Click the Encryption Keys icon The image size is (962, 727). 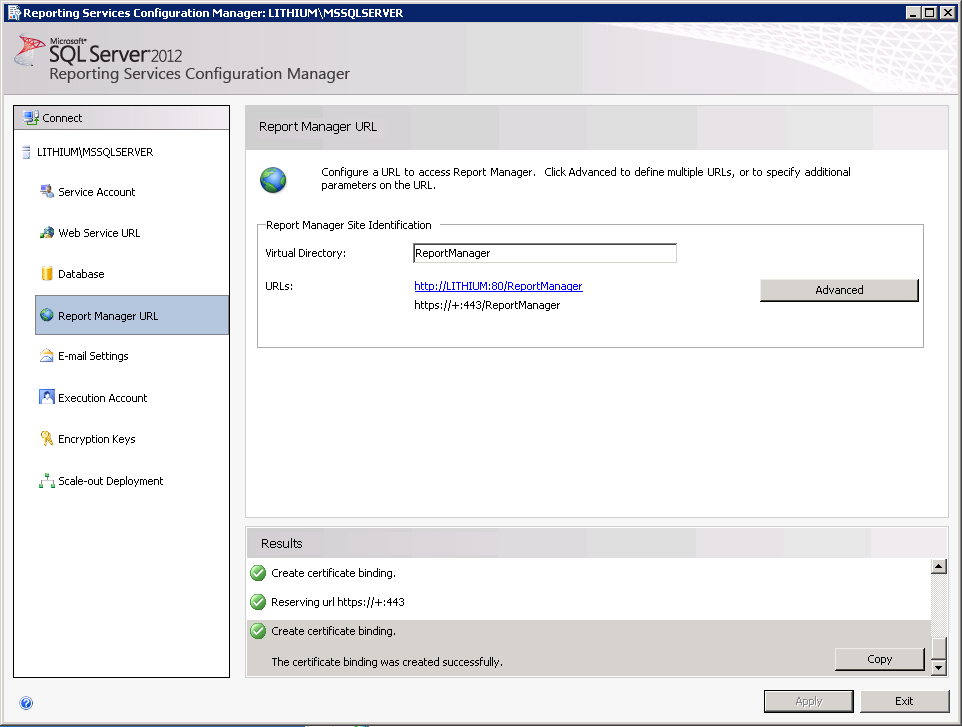[x=46, y=439]
